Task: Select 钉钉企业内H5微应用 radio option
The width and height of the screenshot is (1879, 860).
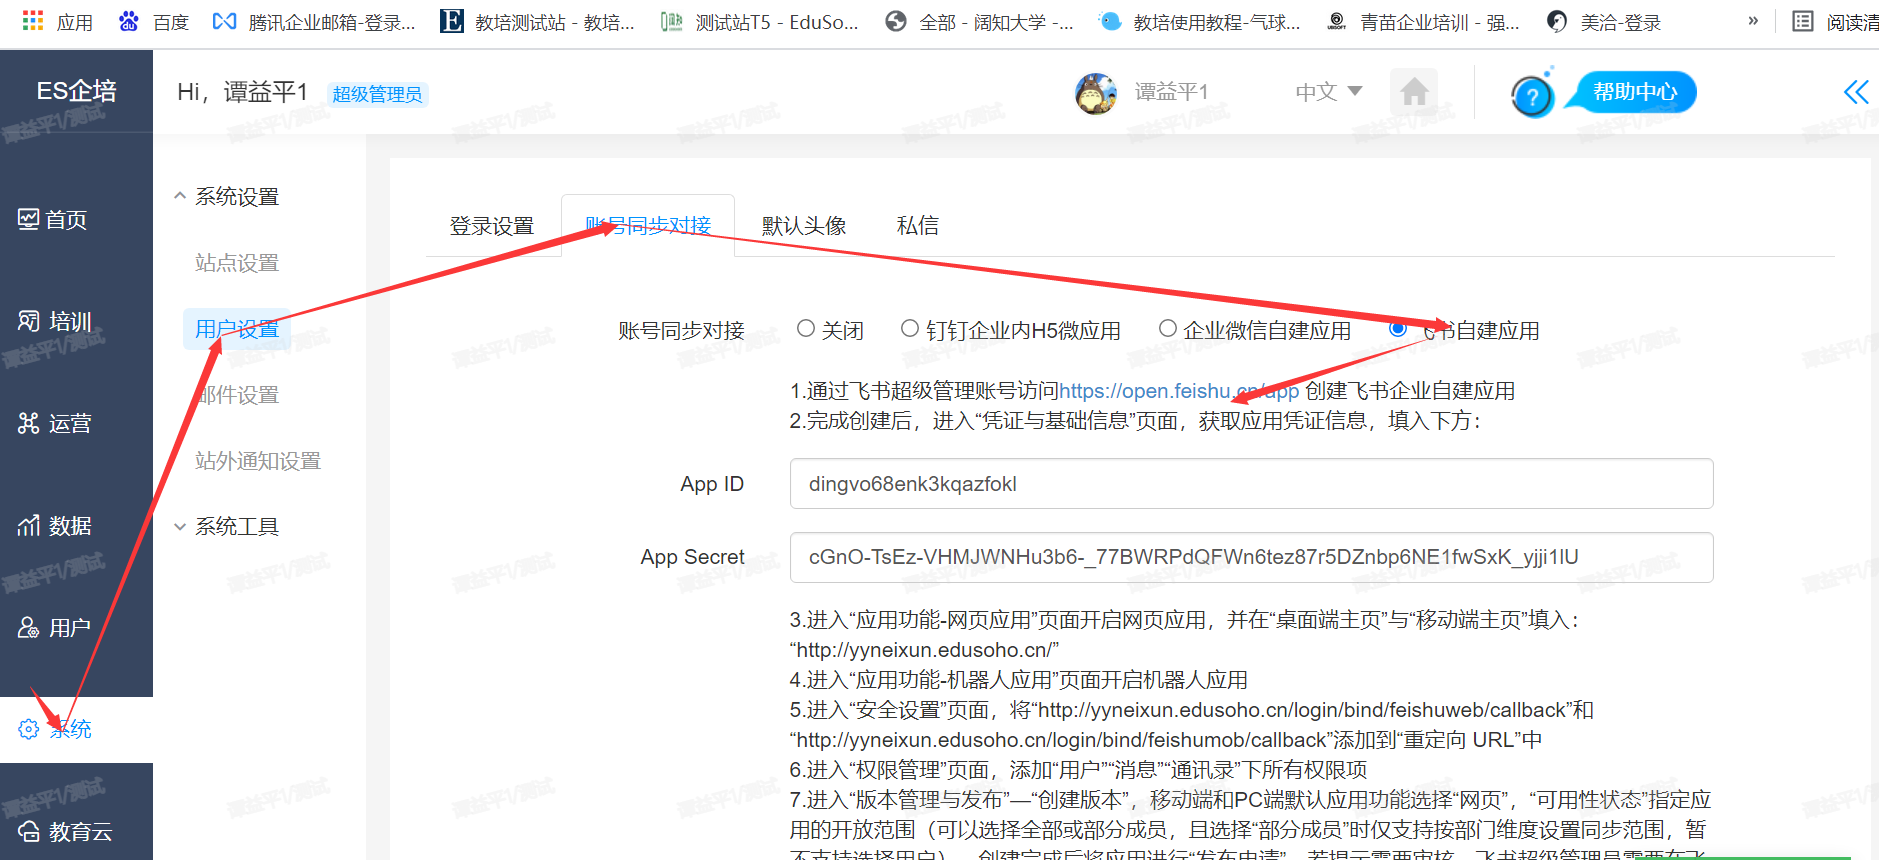Action: [910, 329]
